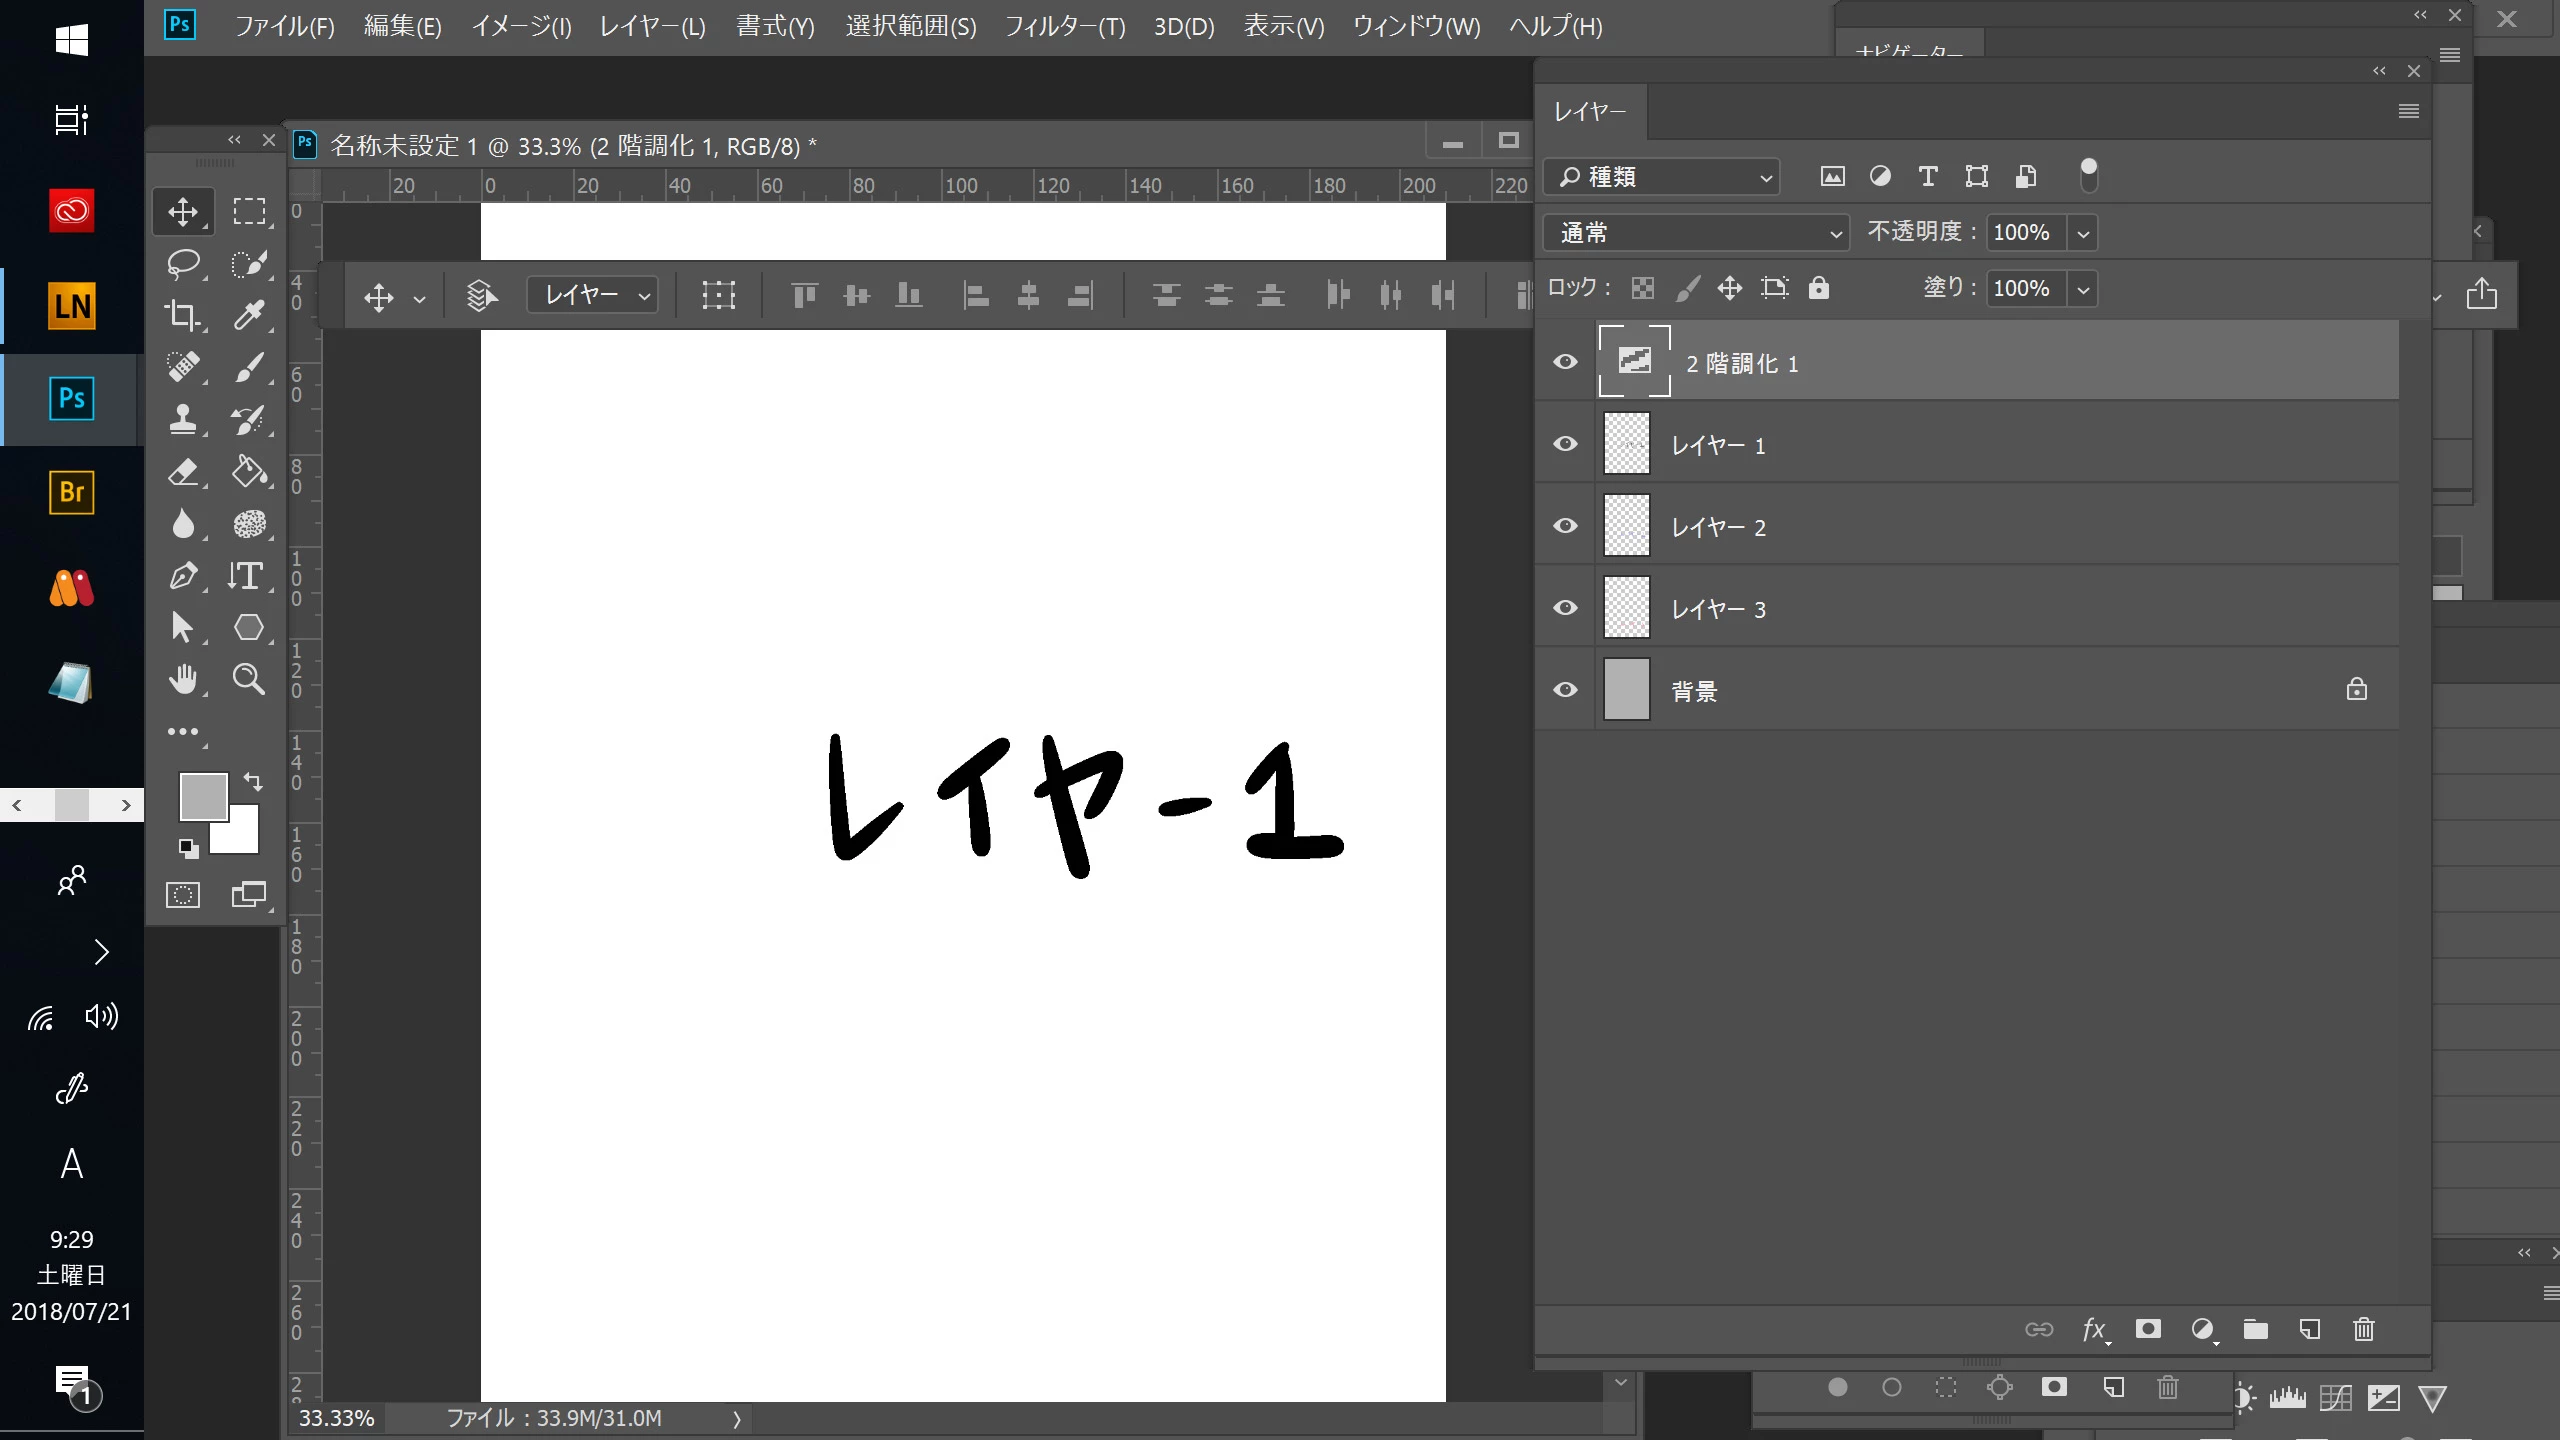Select the Eraser tool

[183, 472]
